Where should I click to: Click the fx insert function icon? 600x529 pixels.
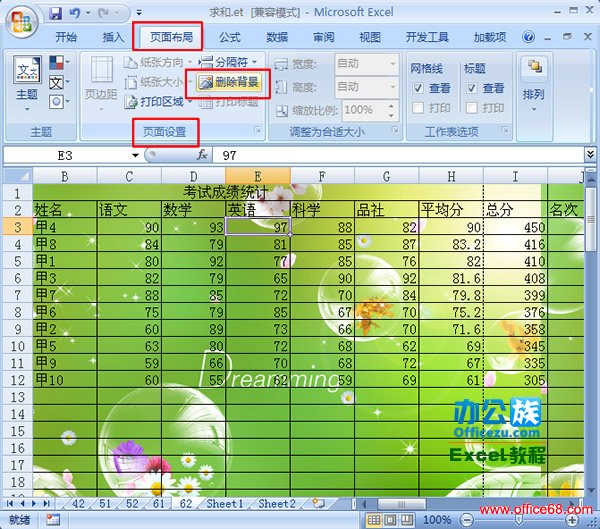click(201, 155)
